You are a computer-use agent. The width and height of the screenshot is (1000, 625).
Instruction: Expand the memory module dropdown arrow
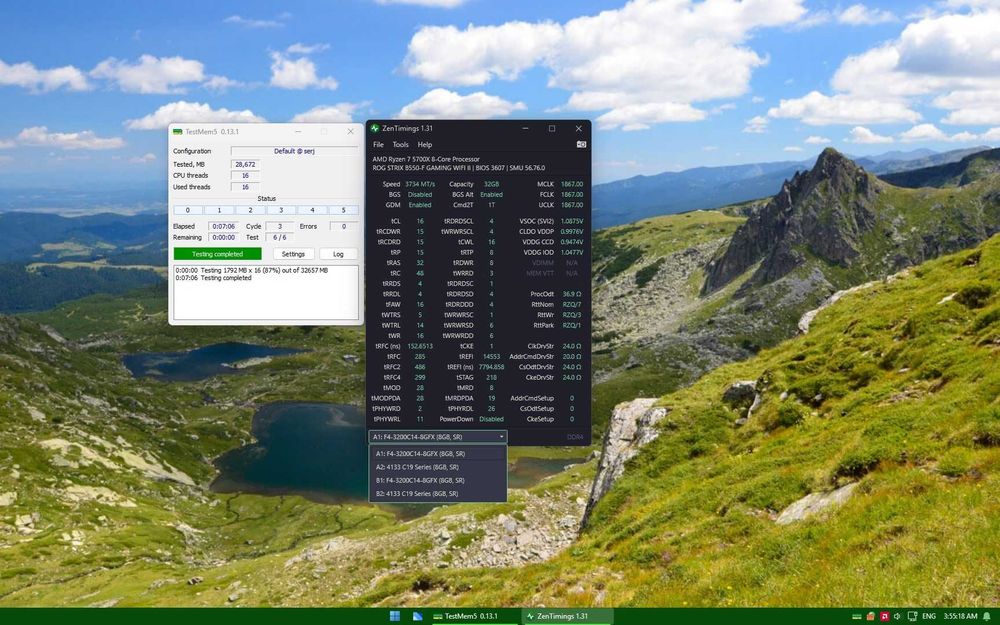pyautogui.click(x=501, y=437)
